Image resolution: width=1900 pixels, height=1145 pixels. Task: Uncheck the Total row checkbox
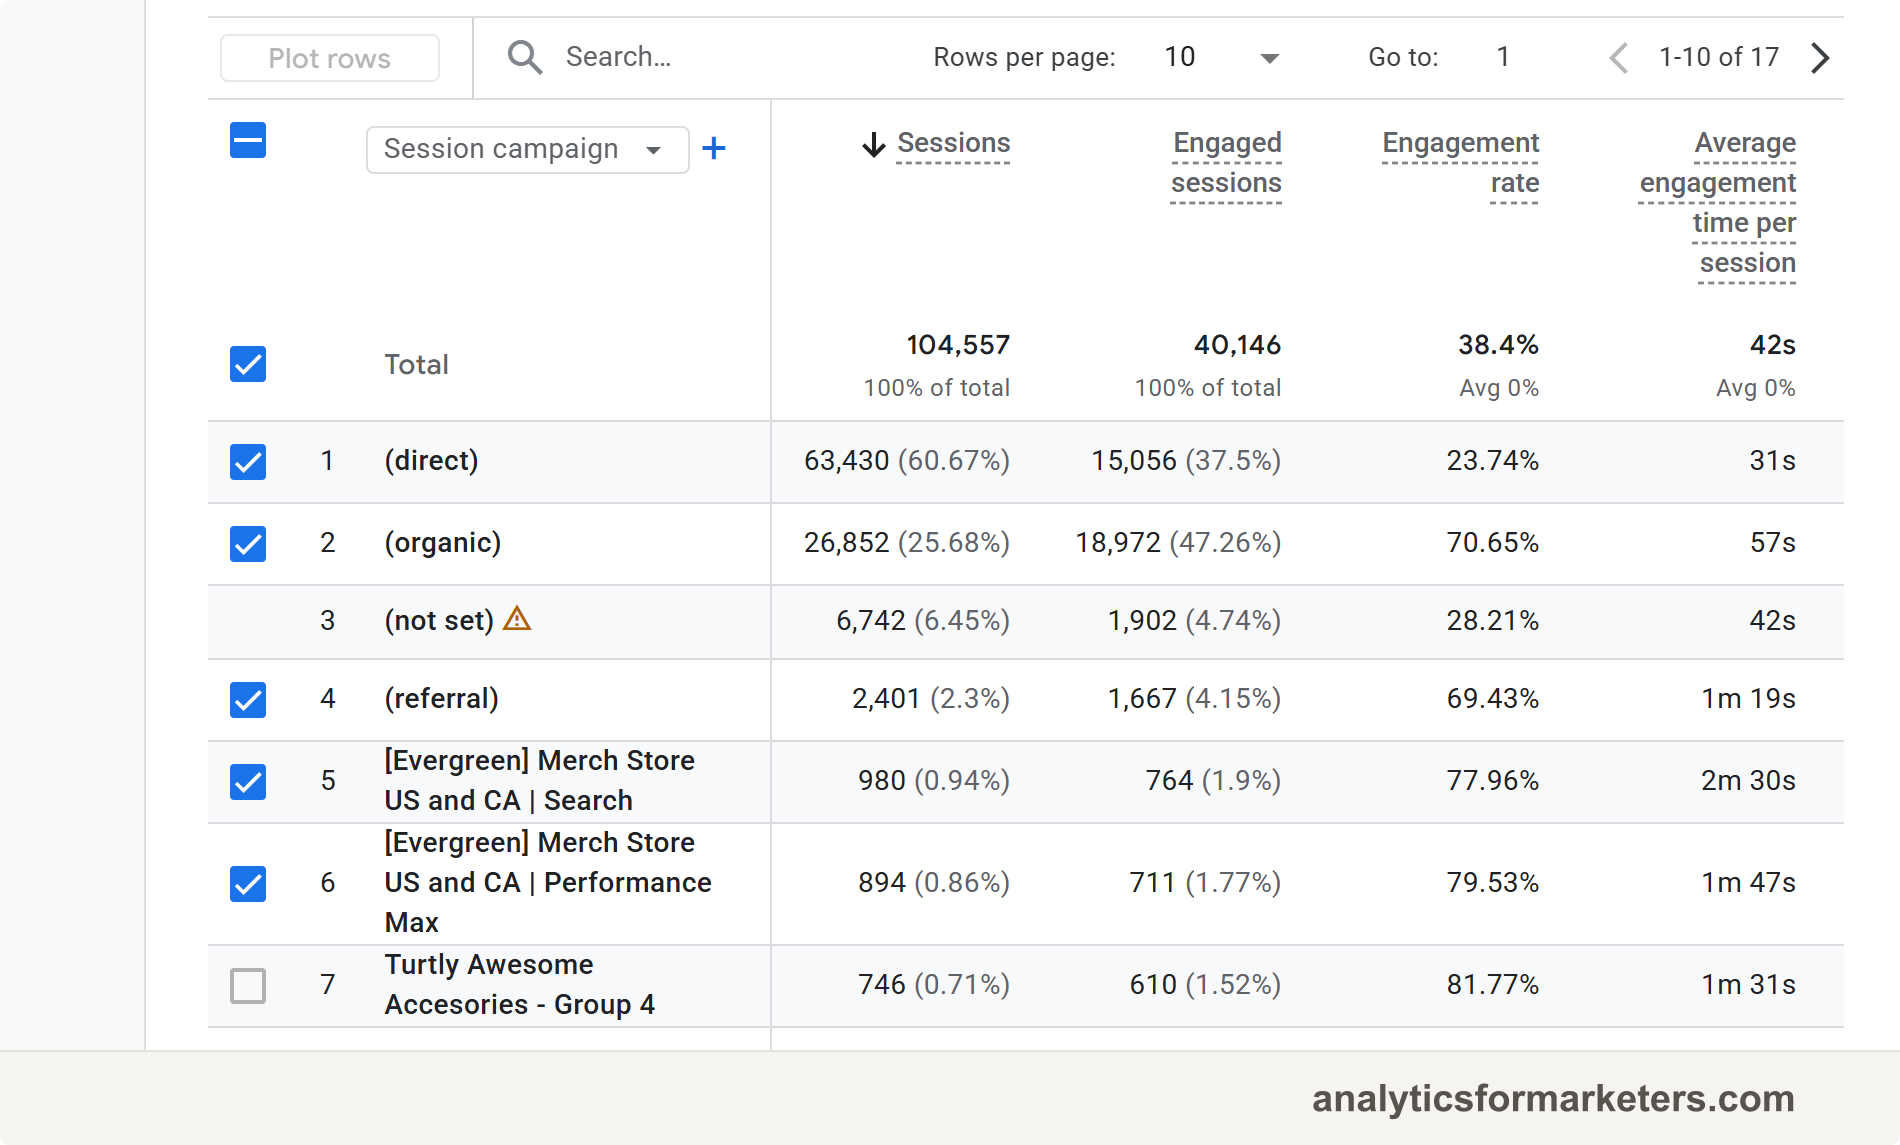248,364
